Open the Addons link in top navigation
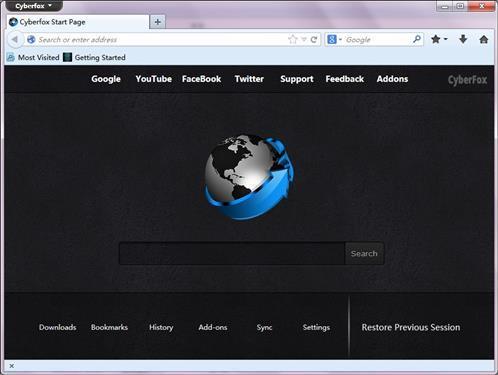This screenshot has height=375, width=498. coord(392,79)
